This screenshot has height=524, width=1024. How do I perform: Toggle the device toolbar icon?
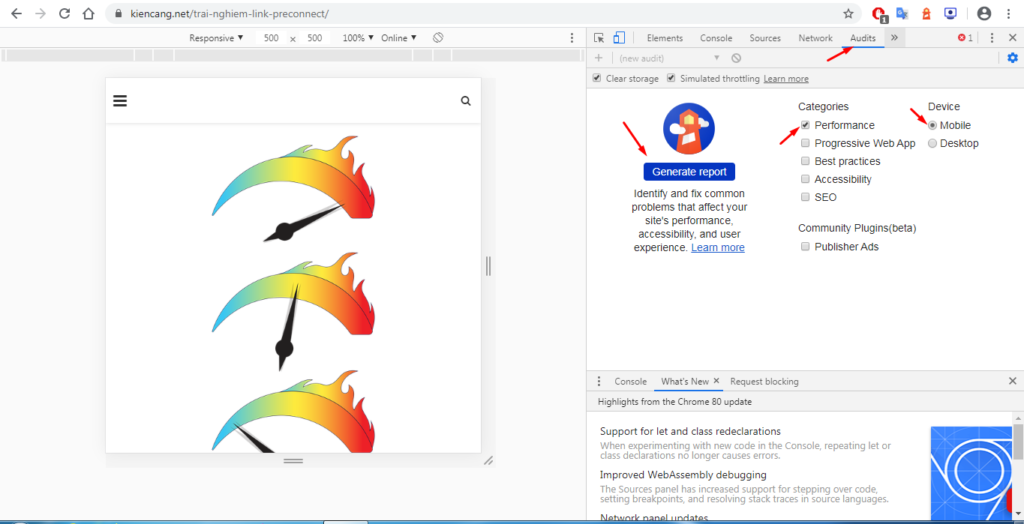(x=618, y=38)
